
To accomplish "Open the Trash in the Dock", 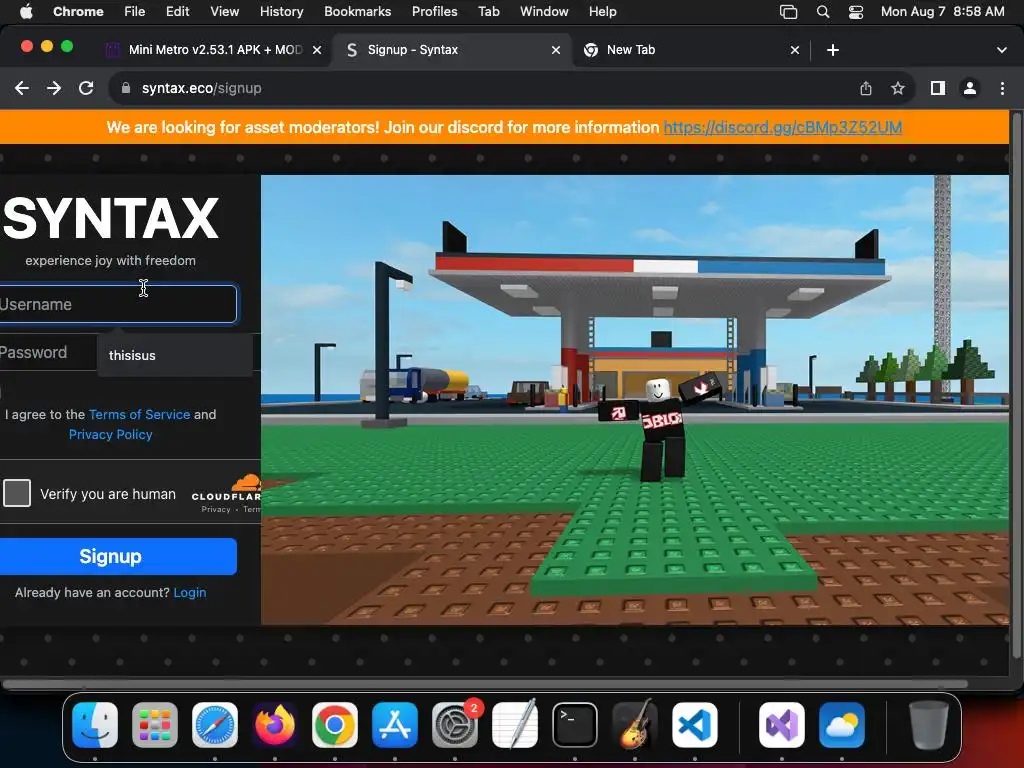I will [929, 725].
